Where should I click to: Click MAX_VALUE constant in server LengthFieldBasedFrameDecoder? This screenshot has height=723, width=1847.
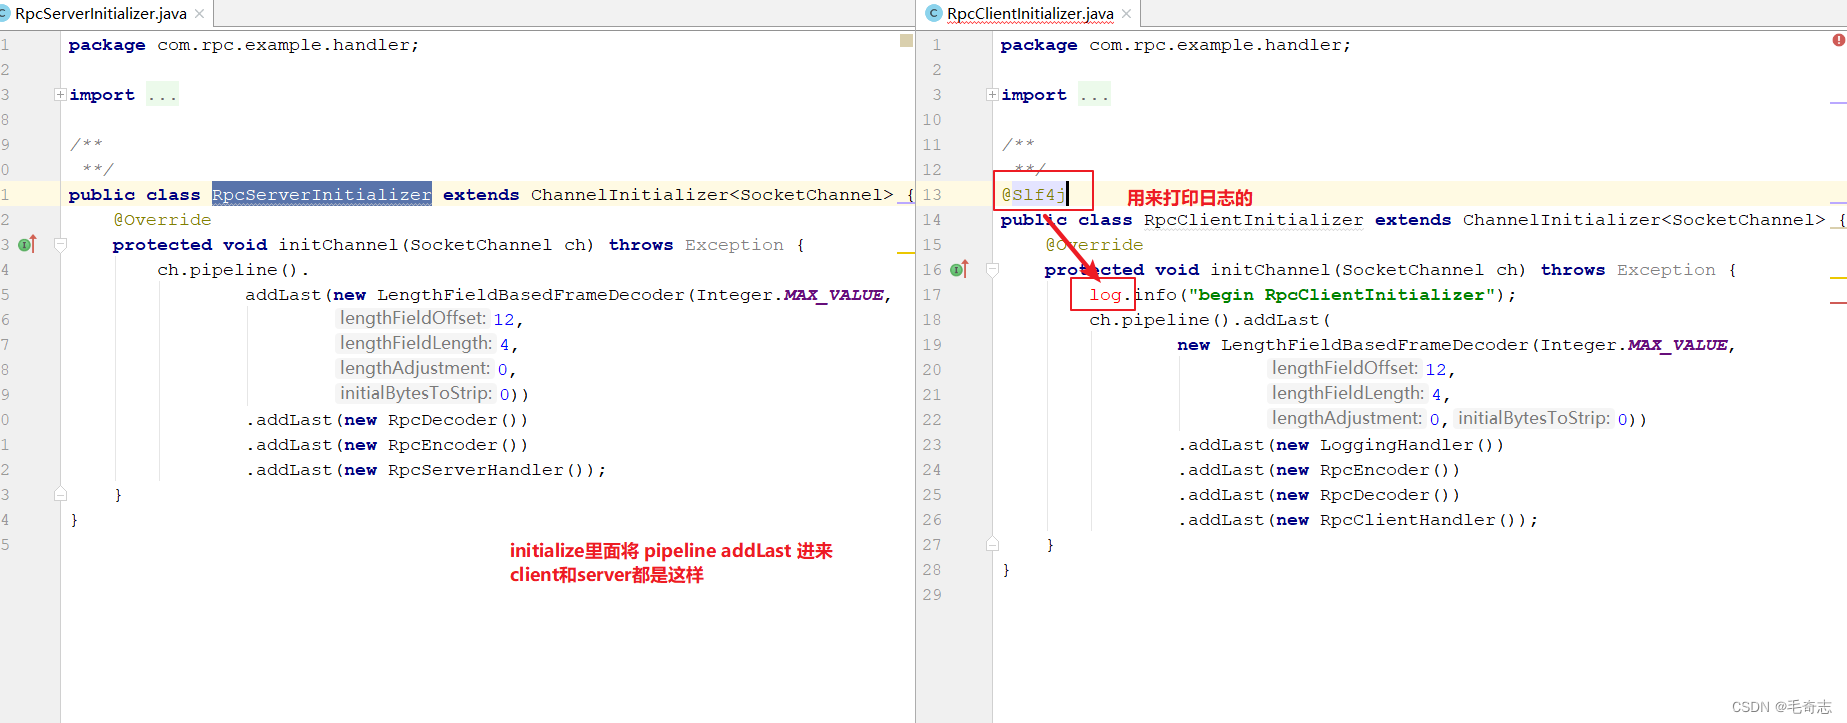(834, 295)
